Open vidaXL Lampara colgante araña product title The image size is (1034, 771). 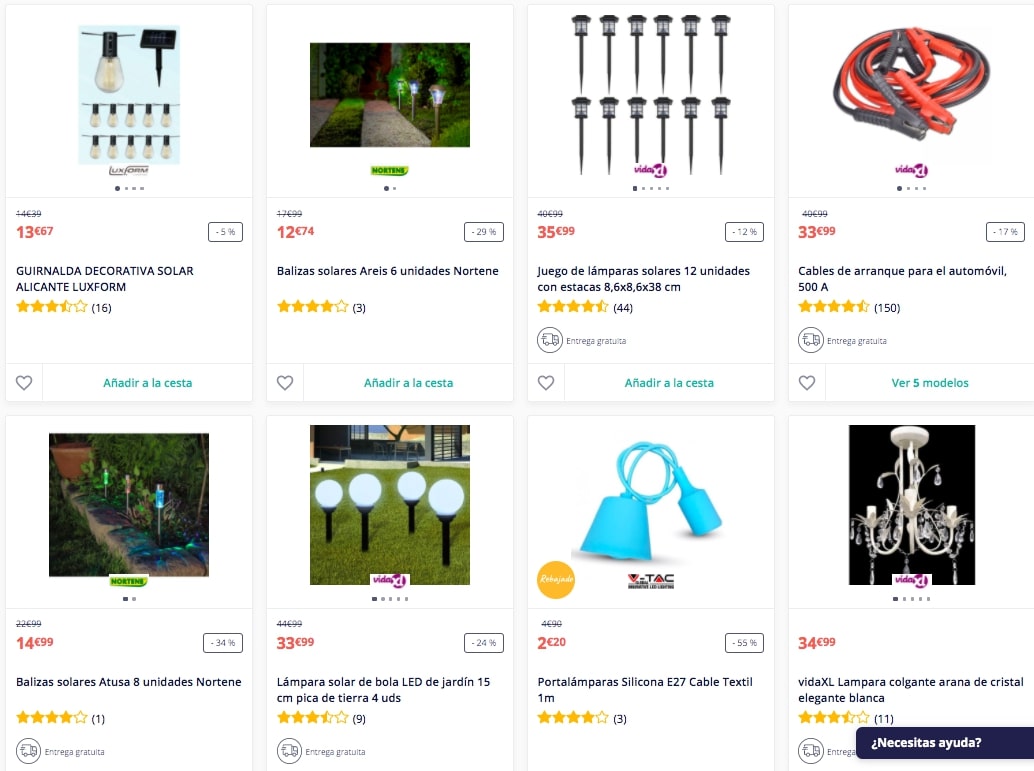tap(911, 689)
